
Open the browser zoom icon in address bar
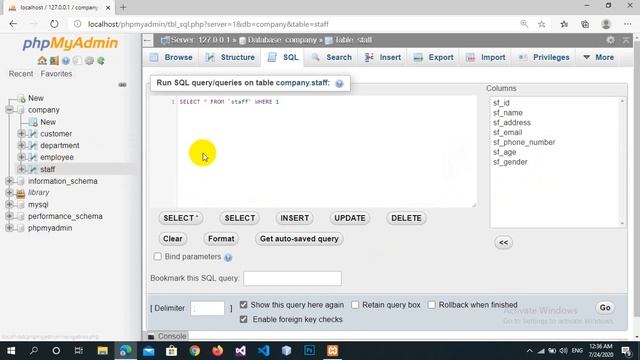click(524, 24)
